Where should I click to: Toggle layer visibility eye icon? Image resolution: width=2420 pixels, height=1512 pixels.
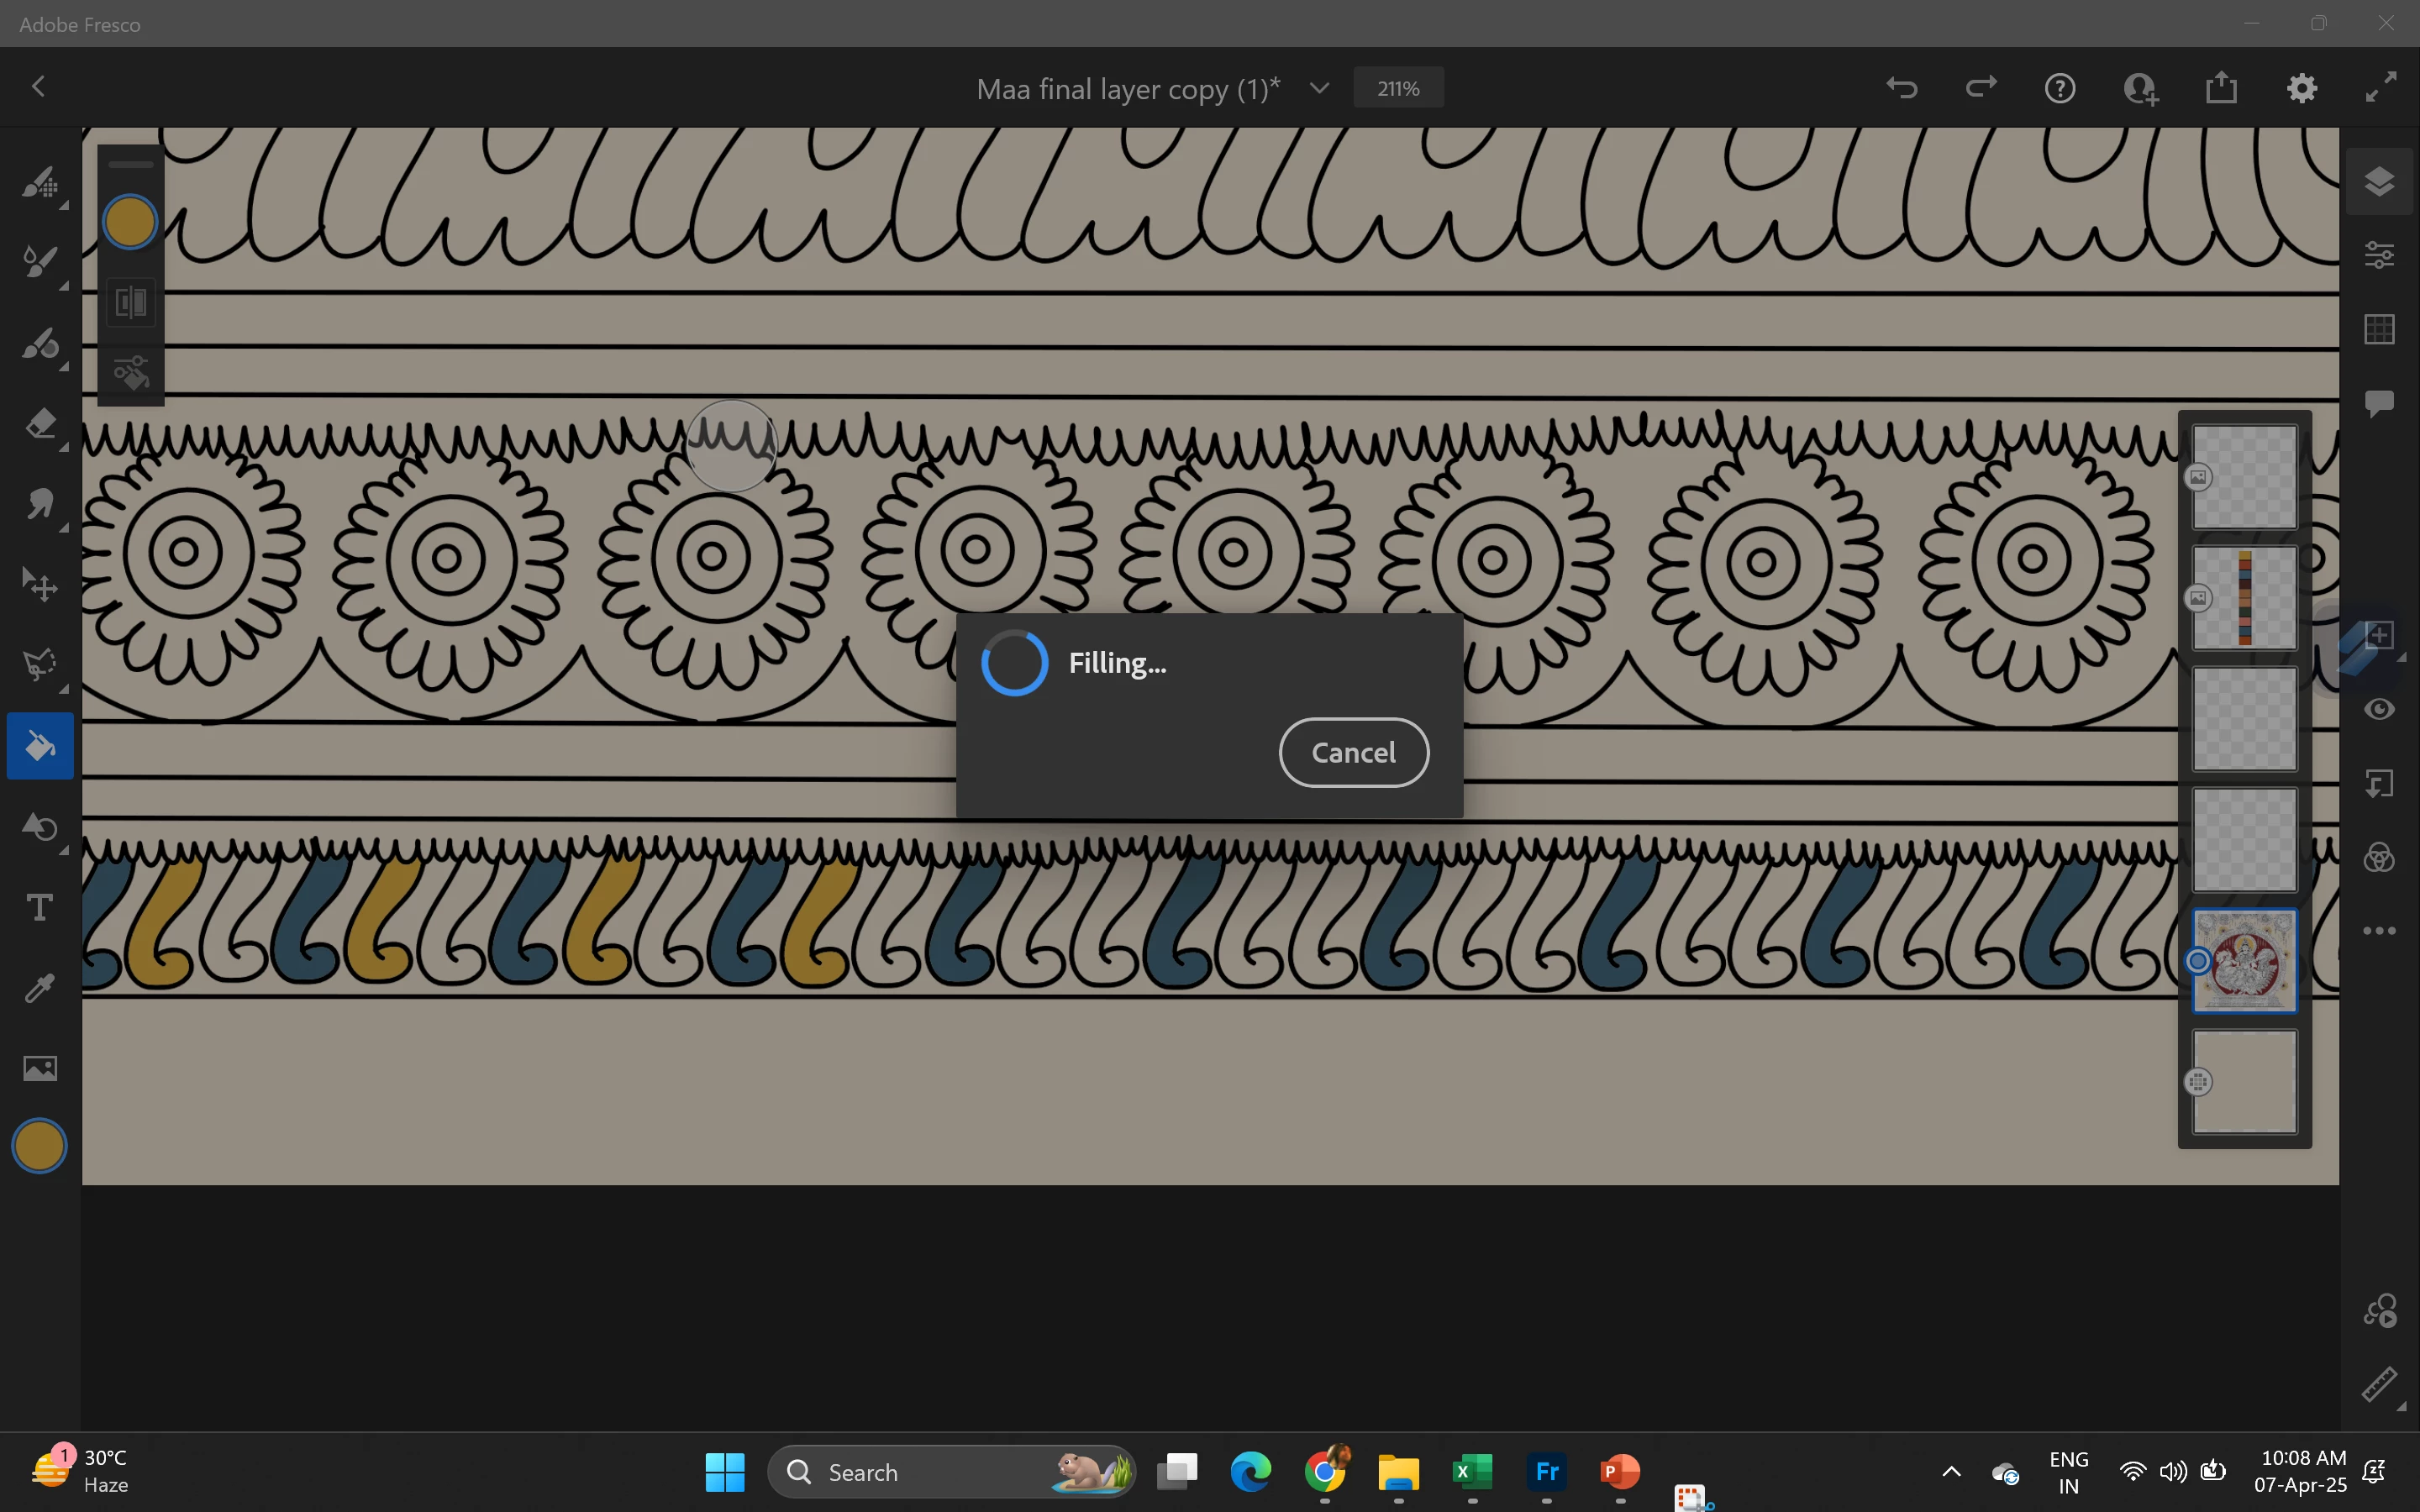pos(2379,709)
